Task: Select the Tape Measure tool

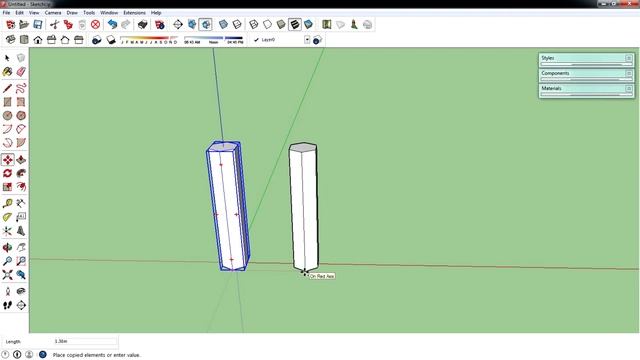Action: pos(7,203)
